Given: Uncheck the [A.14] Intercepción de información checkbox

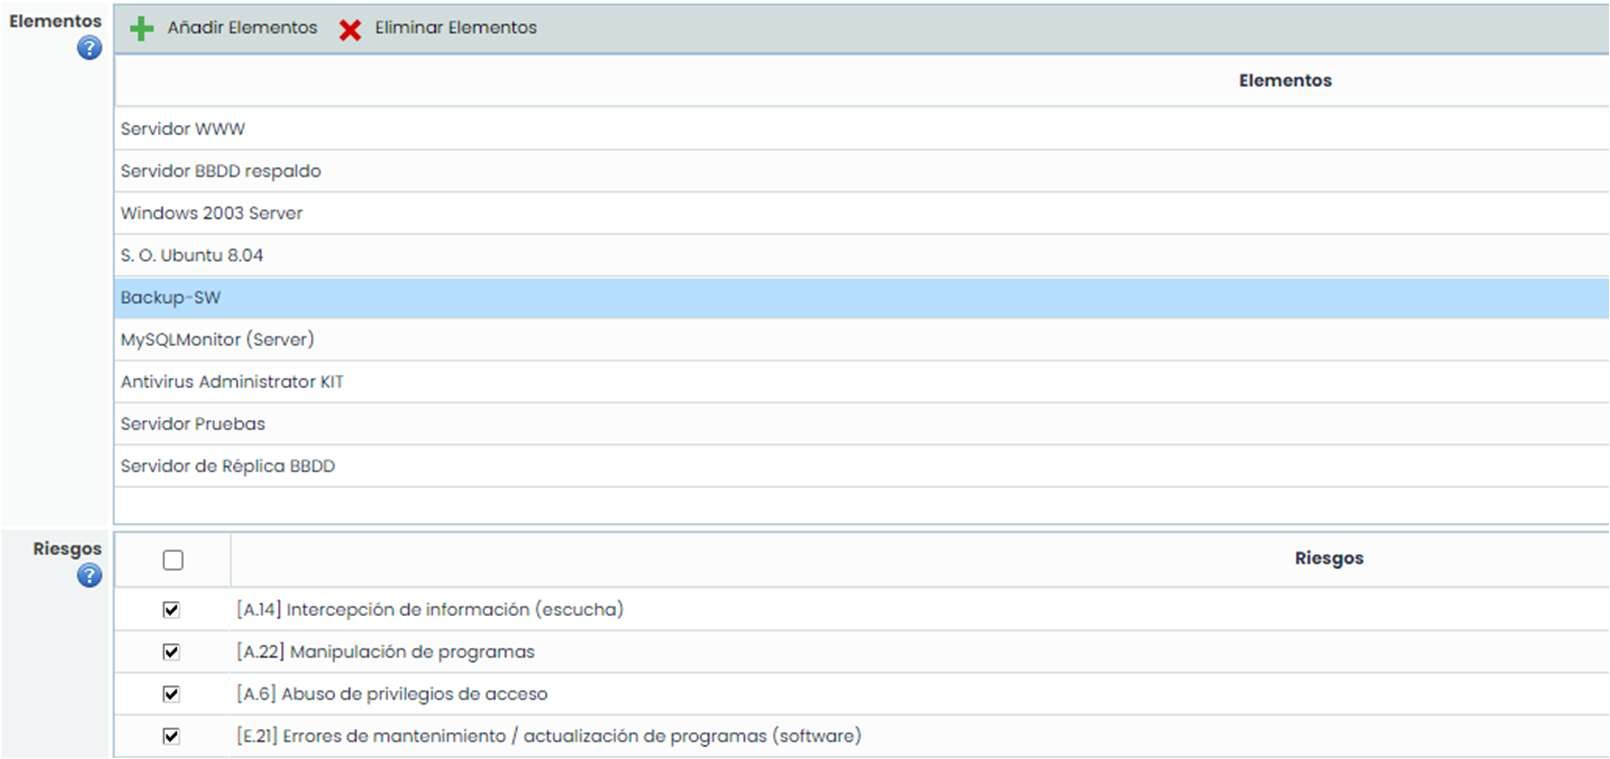Looking at the screenshot, I should point(172,610).
